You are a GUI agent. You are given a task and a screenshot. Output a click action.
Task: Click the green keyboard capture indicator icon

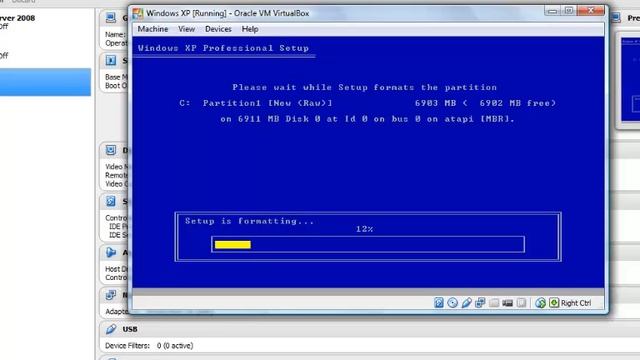click(x=554, y=302)
